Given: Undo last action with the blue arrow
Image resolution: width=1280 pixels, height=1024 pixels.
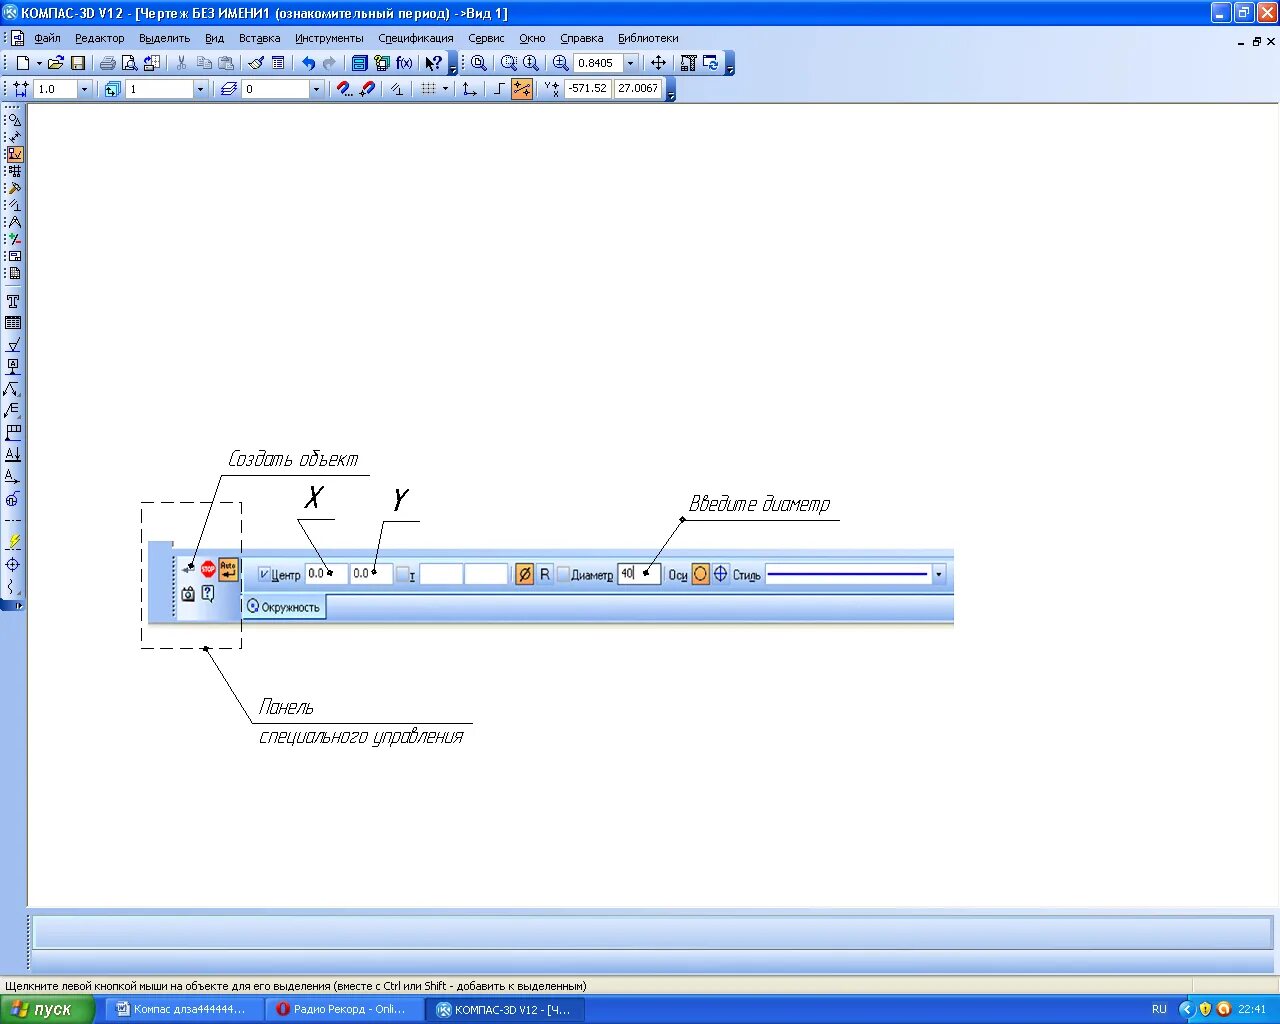Looking at the screenshot, I should tap(308, 63).
